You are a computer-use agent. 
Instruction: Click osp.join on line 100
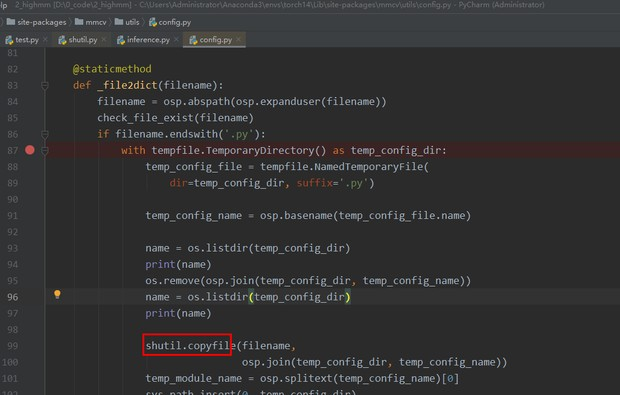point(266,362)
